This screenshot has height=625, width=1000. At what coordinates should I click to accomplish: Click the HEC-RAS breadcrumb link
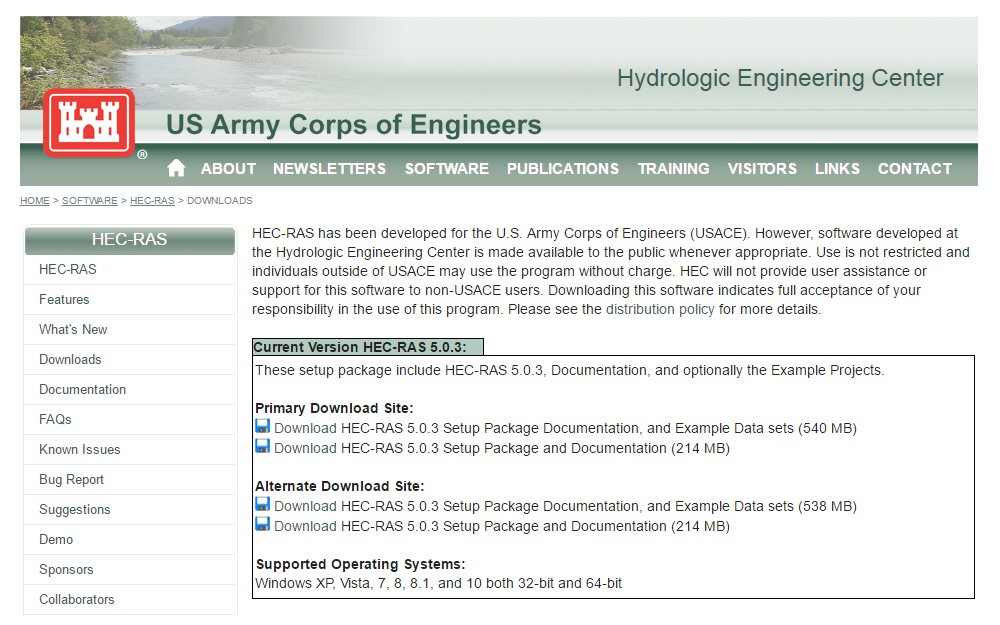(152, 201)
